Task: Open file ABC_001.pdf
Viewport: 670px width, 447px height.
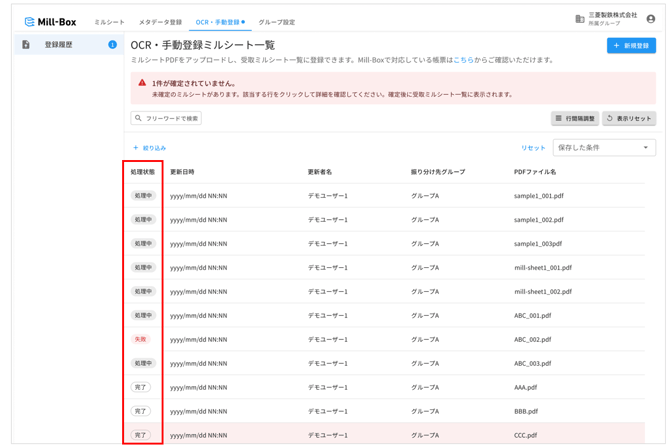Action: pyautogui.click(x=533, y=315)
